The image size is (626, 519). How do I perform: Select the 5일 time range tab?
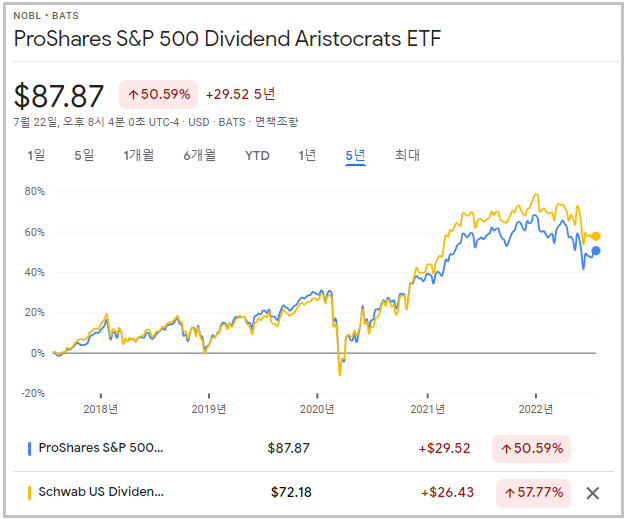tap(84, 155)
